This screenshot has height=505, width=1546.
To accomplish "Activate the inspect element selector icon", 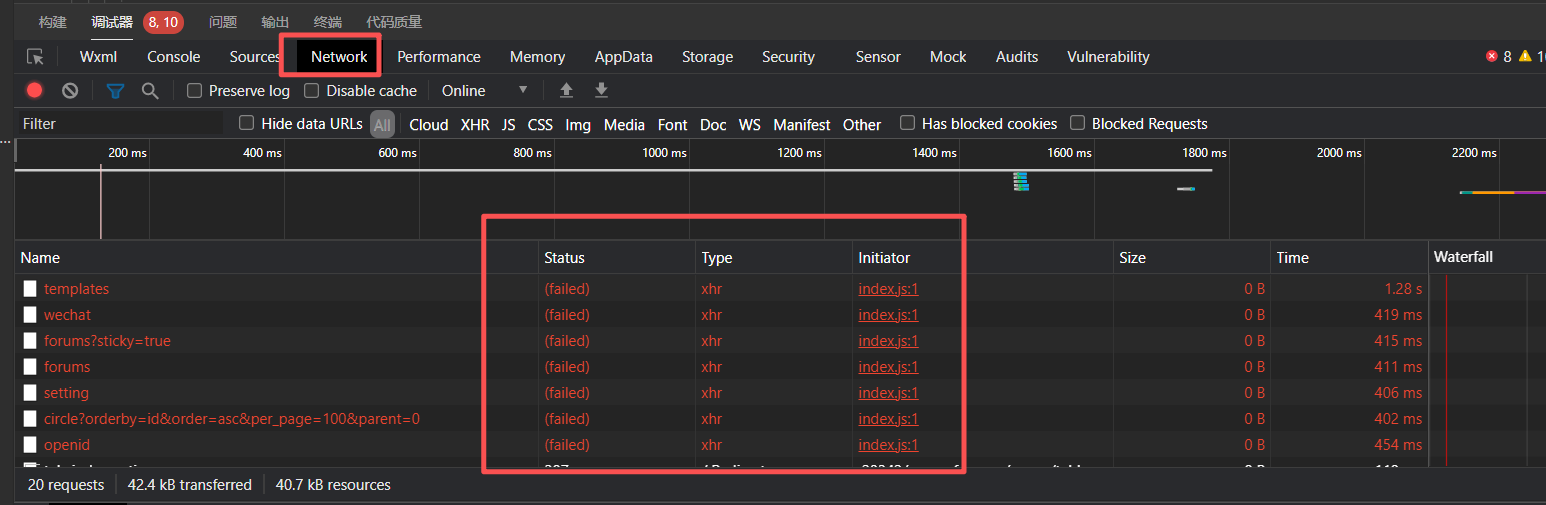I will pyautogui.click(x=36, y=57).
